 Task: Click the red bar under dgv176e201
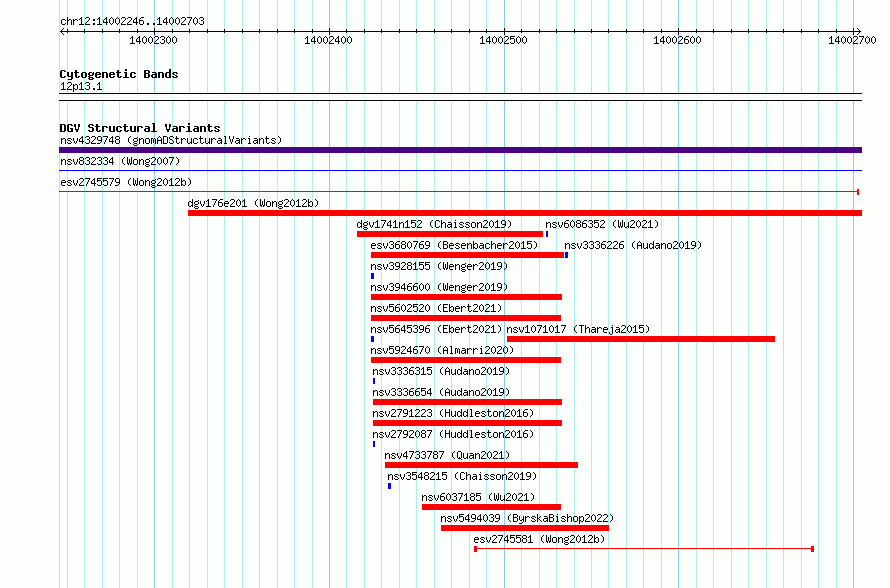pyautogui.click(x=525, y=213)
